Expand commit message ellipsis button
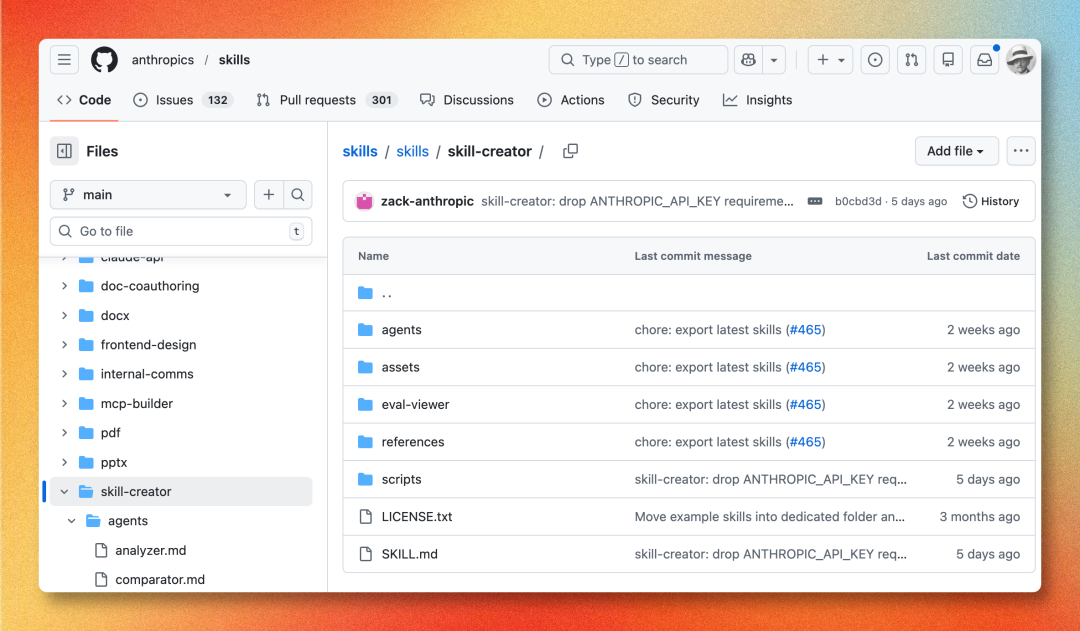The height and width of the screenshot is (631, 1080). pos(815,201)
